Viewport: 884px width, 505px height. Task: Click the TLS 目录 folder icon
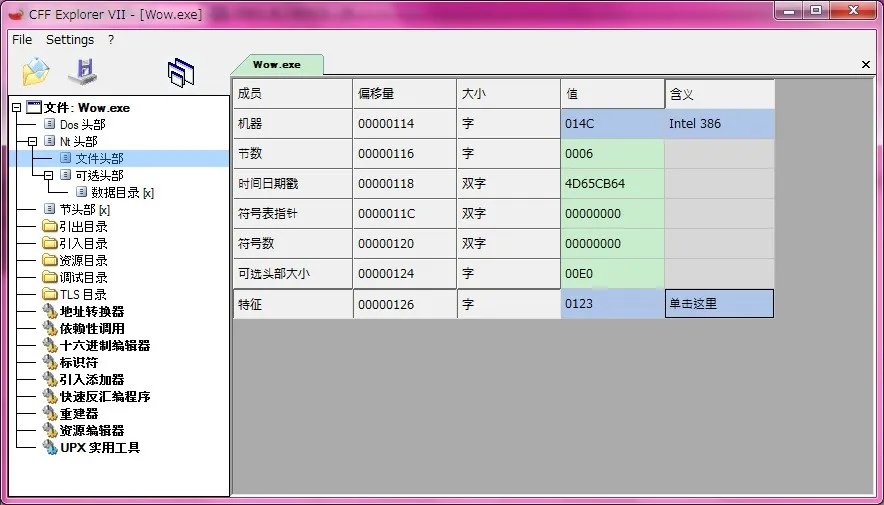click(50, 294)
